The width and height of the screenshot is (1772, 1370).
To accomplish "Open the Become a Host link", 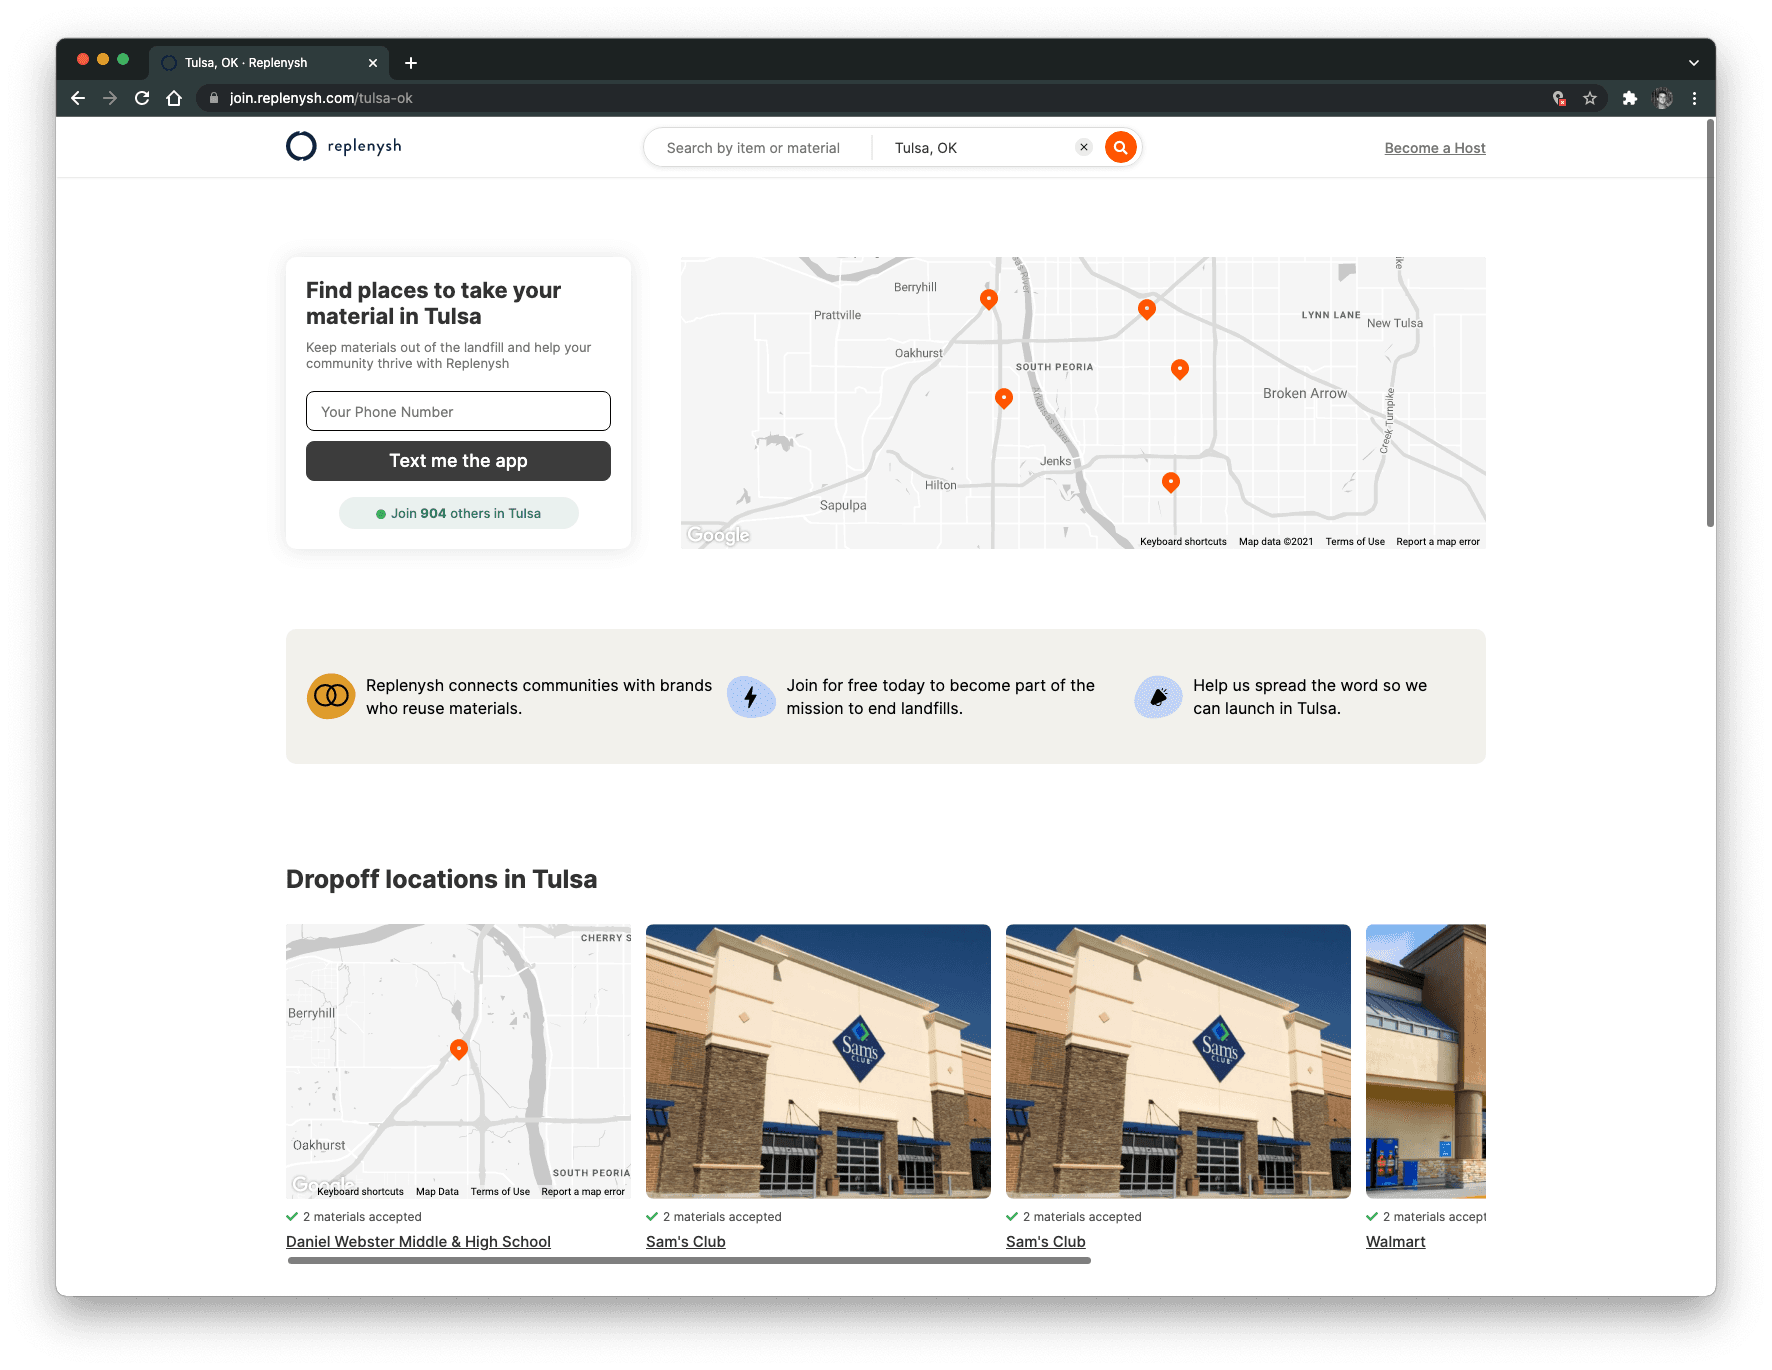I will tap(1434, 148).
